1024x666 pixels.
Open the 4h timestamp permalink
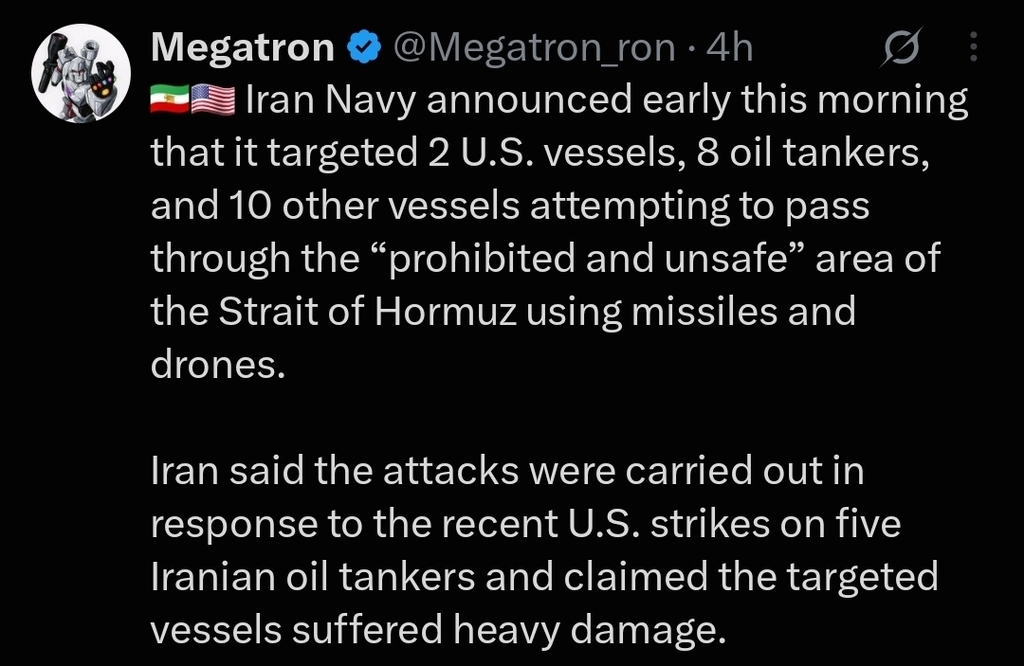(x=729, y=48)
